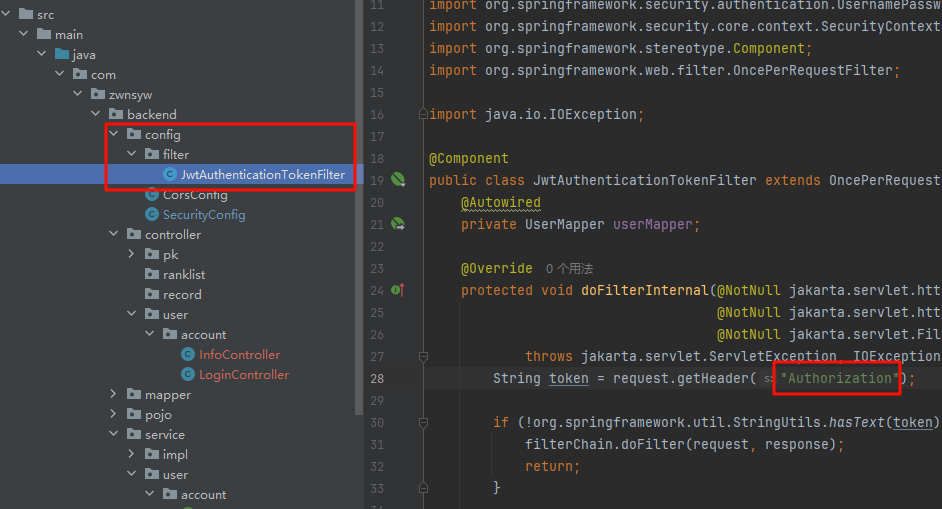
Task: Collapse the controller package chevron
Action: [x=114, y=234]
